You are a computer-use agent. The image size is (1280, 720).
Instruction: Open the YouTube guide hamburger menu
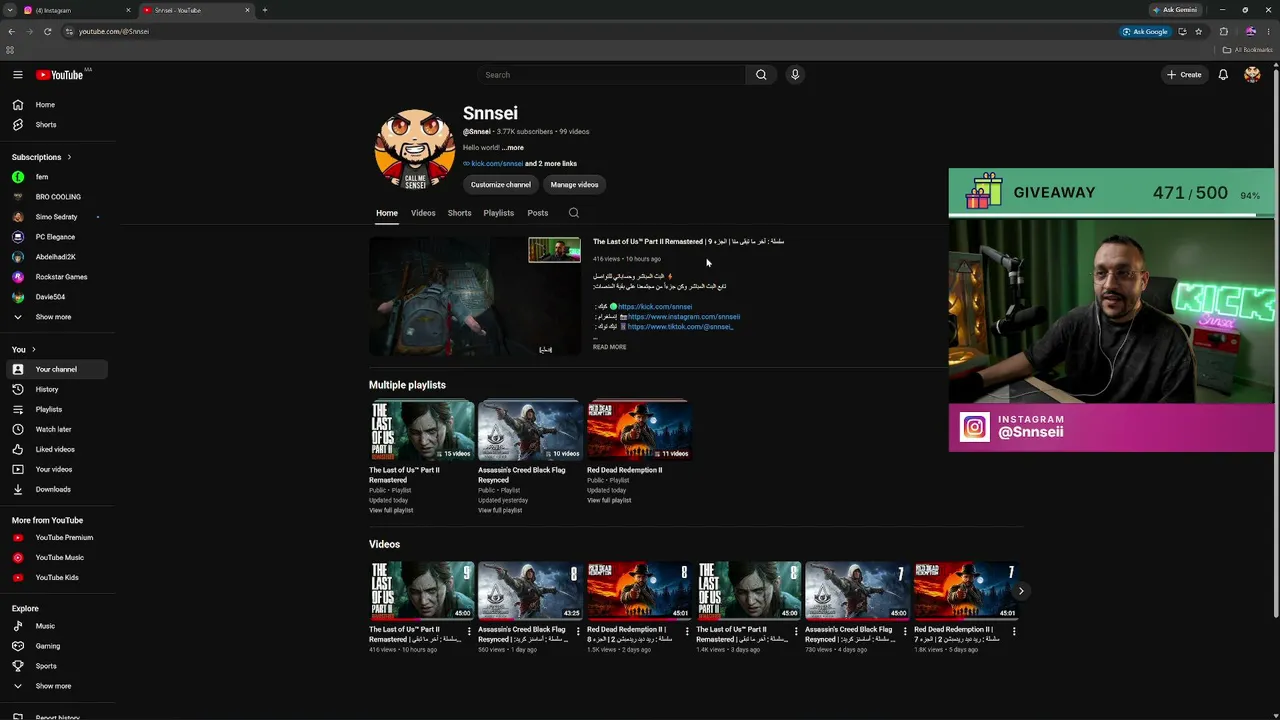click(x=18, y=75)
